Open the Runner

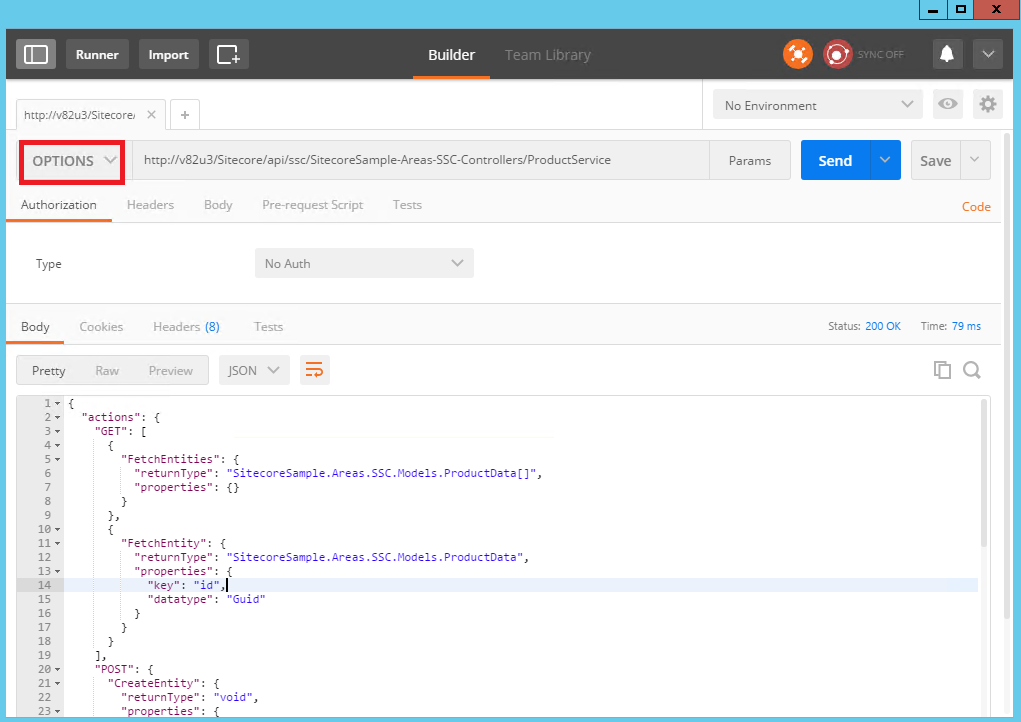point(97,54)
